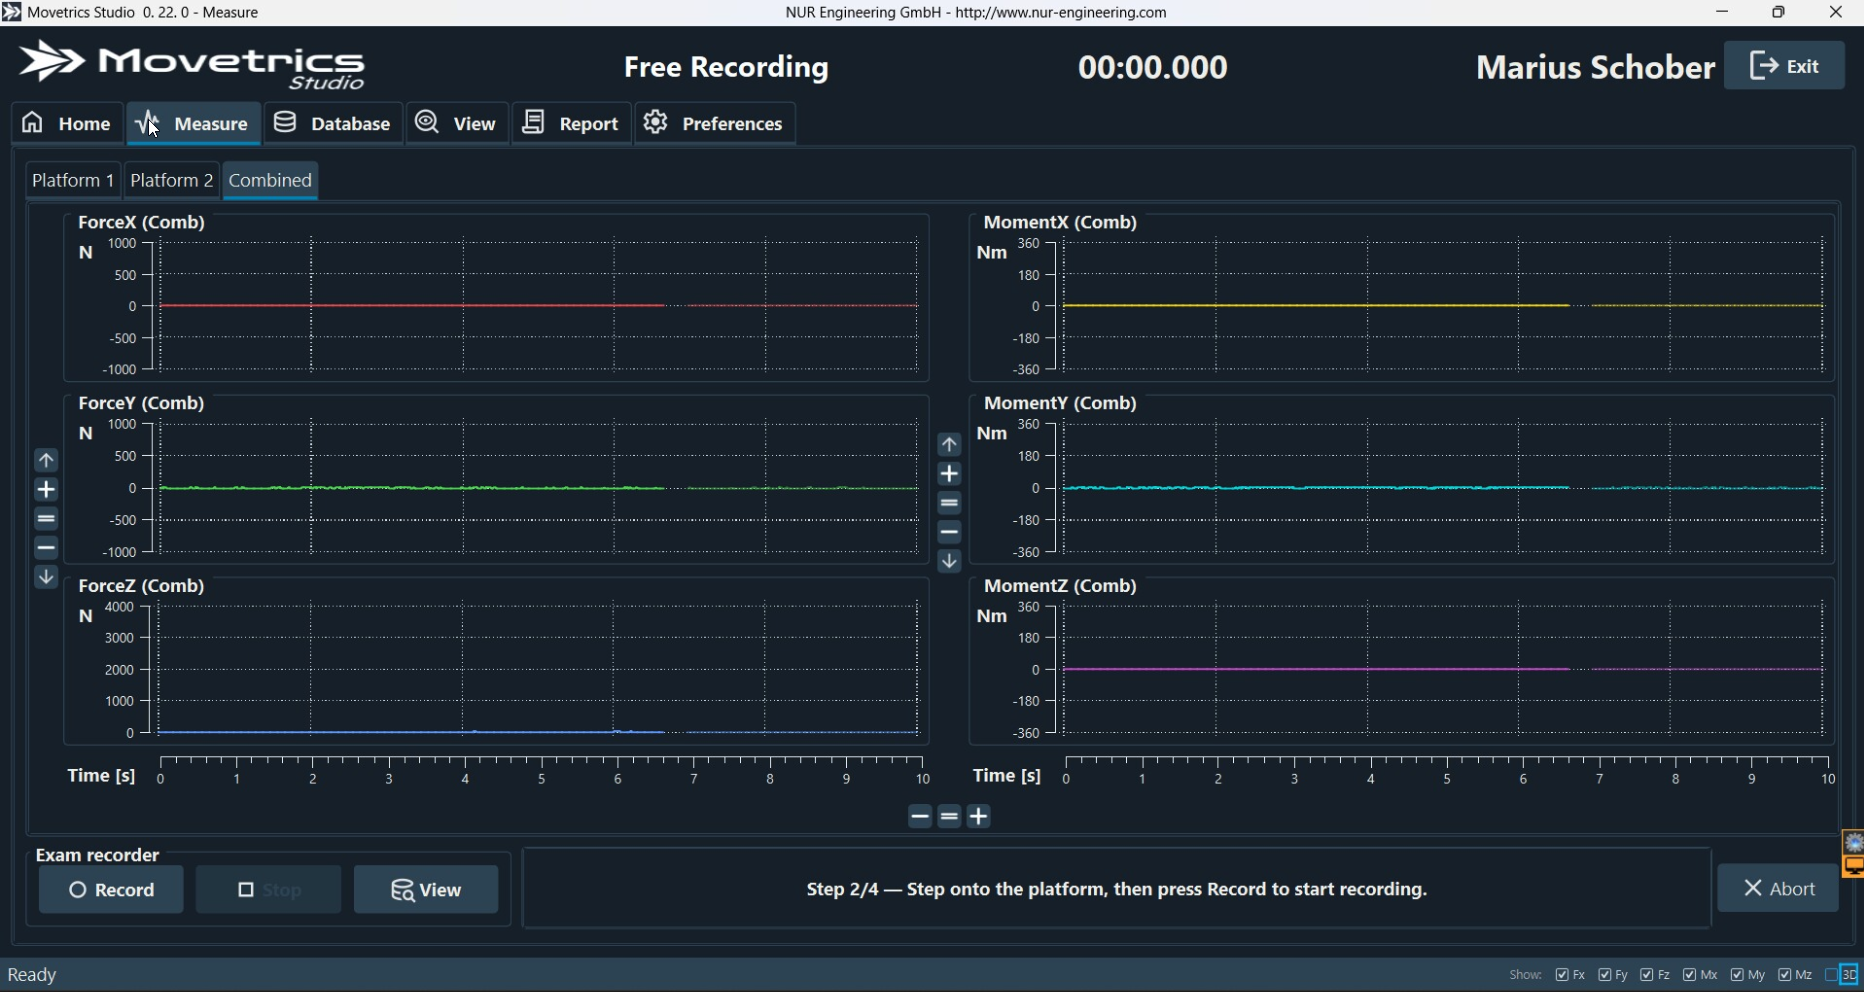Image resolution: width=1864 pixels, height=992 pixels.
Task: Shift the moment charts up with the arrow
Action: pos(949,444)
